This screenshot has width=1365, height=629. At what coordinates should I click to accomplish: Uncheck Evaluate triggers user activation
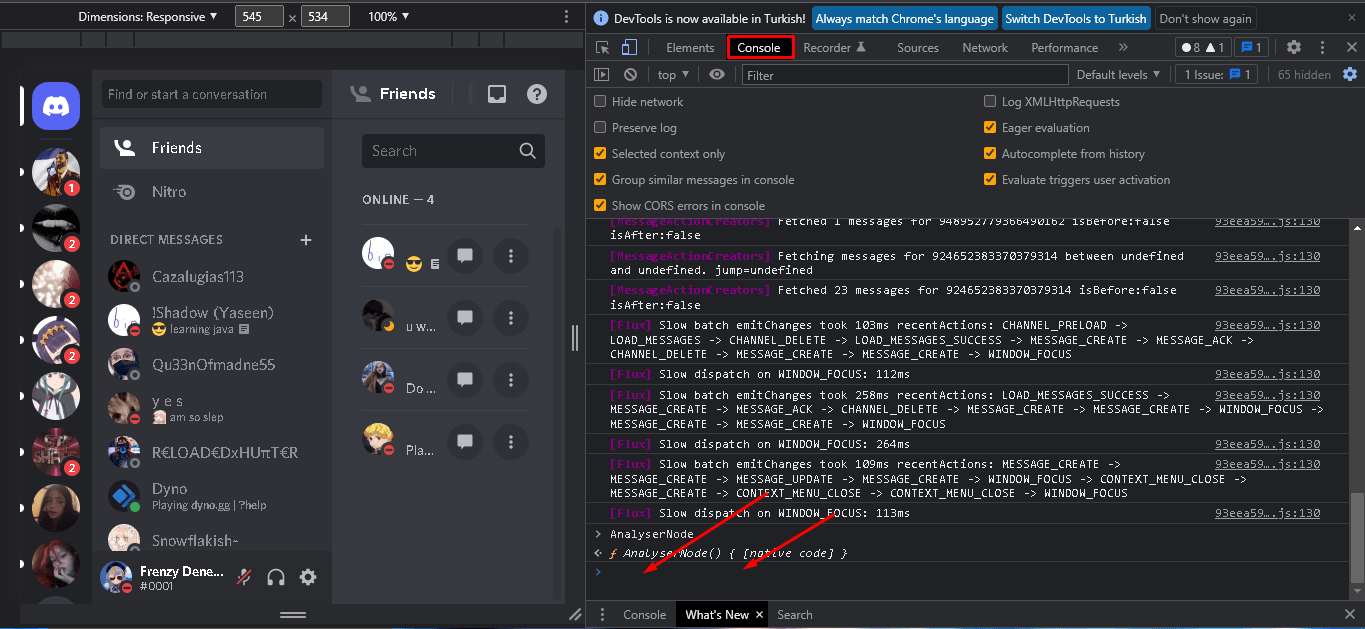990,180
